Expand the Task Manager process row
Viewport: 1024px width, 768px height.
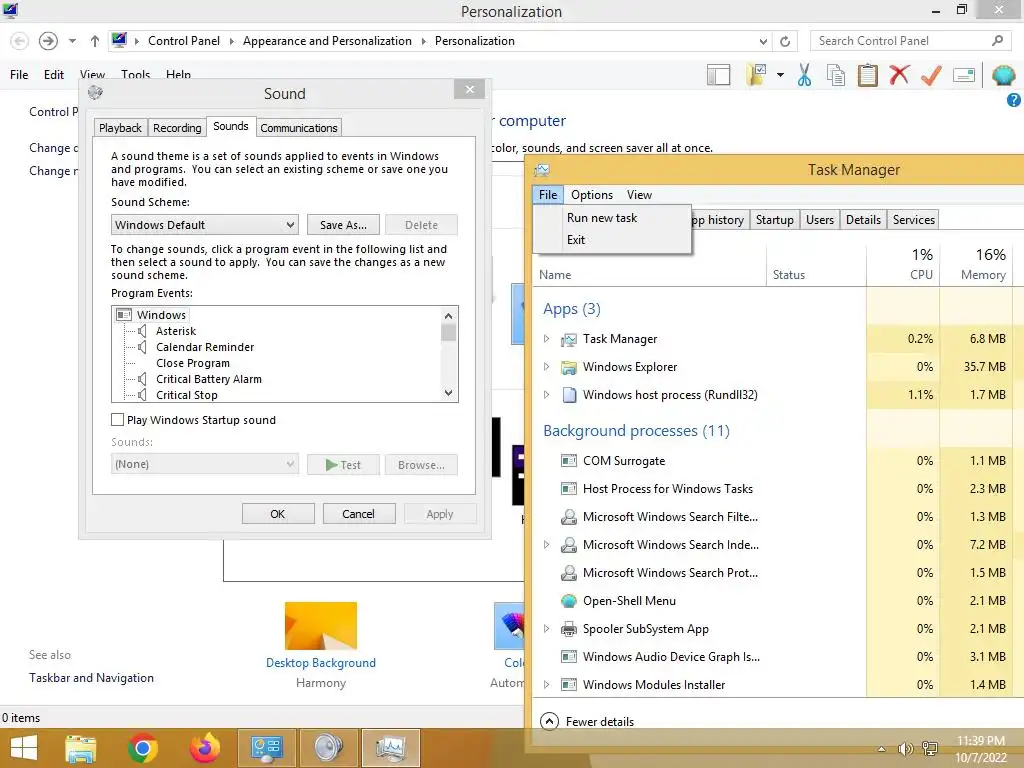point(547,339)
